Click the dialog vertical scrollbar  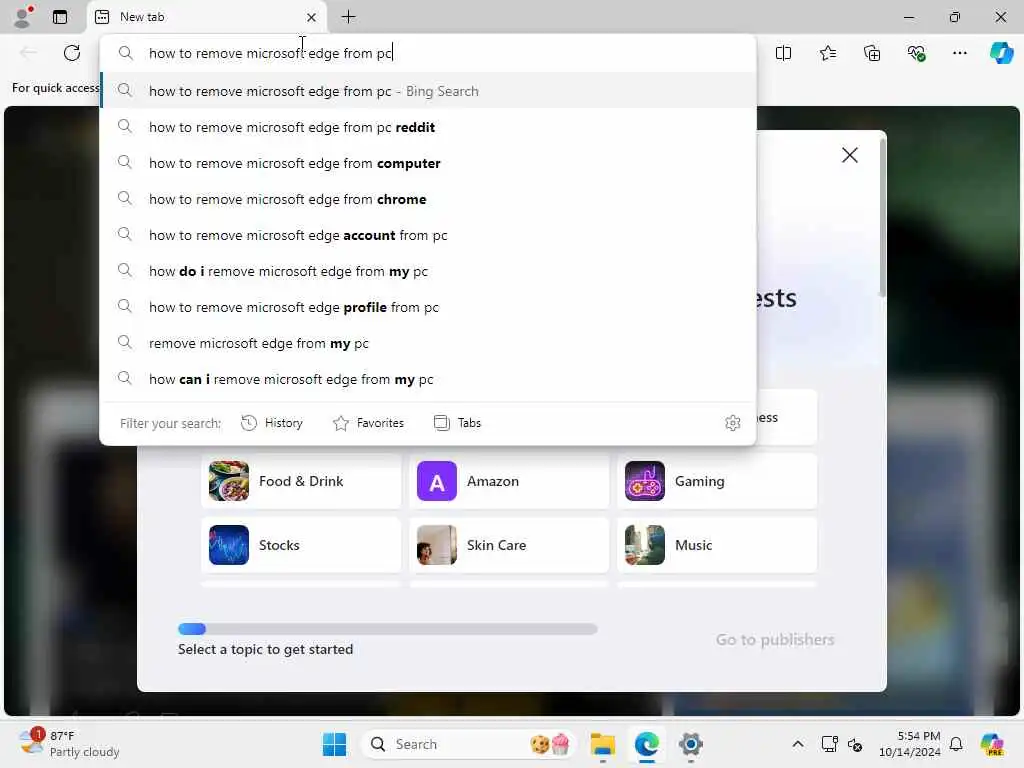tap(882, 219)
